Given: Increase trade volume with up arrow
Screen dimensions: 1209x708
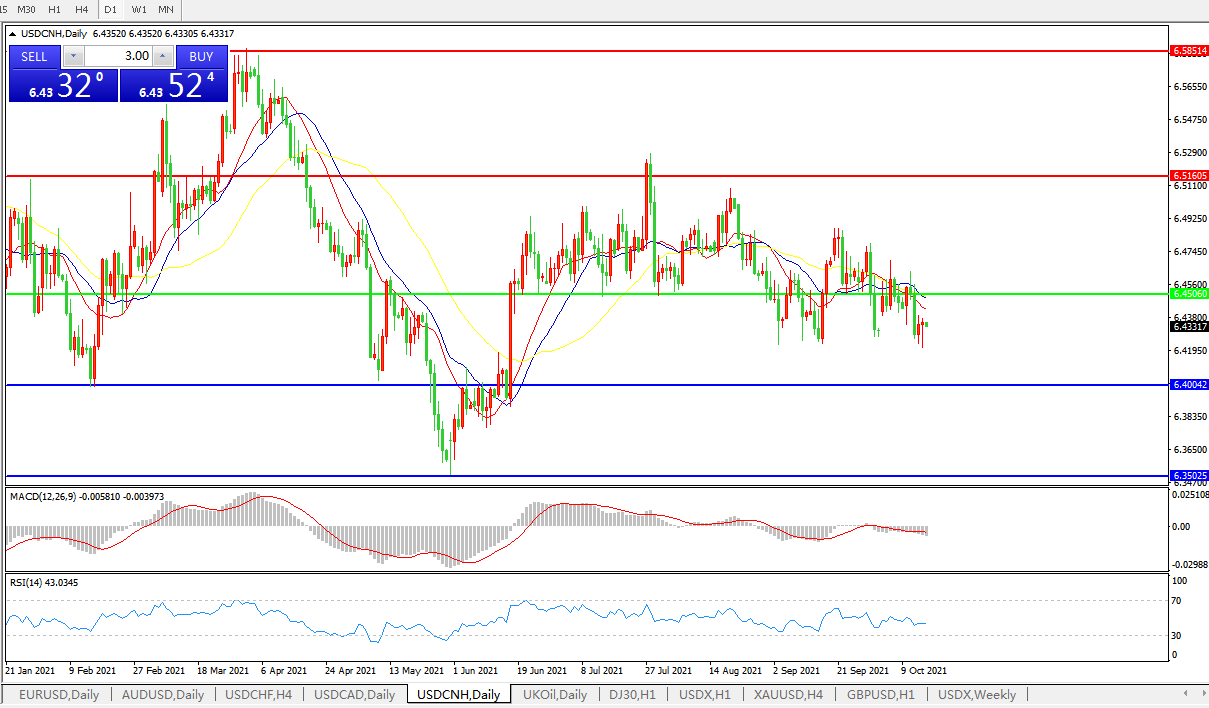Looking at the screenshot, I should (163, 57).
